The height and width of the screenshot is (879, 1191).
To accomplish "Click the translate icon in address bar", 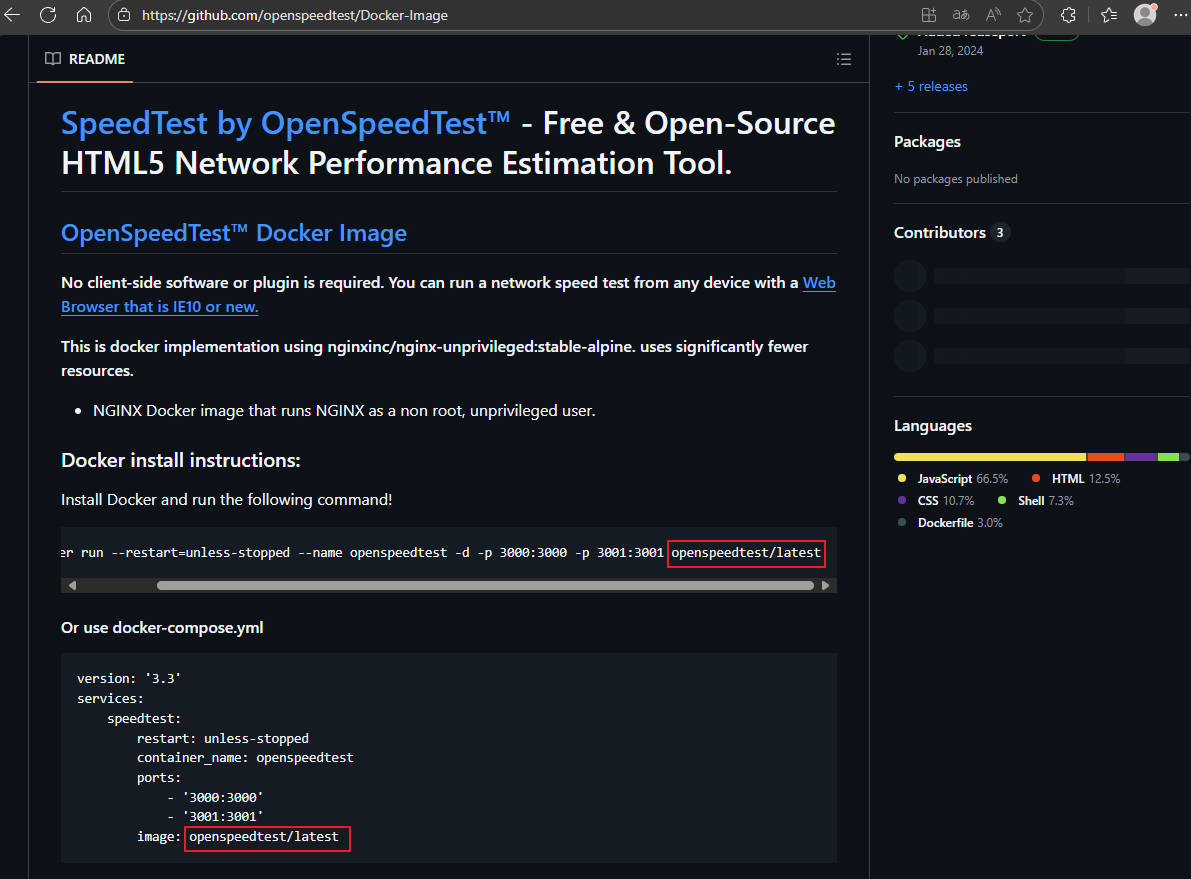I will 961,15.
